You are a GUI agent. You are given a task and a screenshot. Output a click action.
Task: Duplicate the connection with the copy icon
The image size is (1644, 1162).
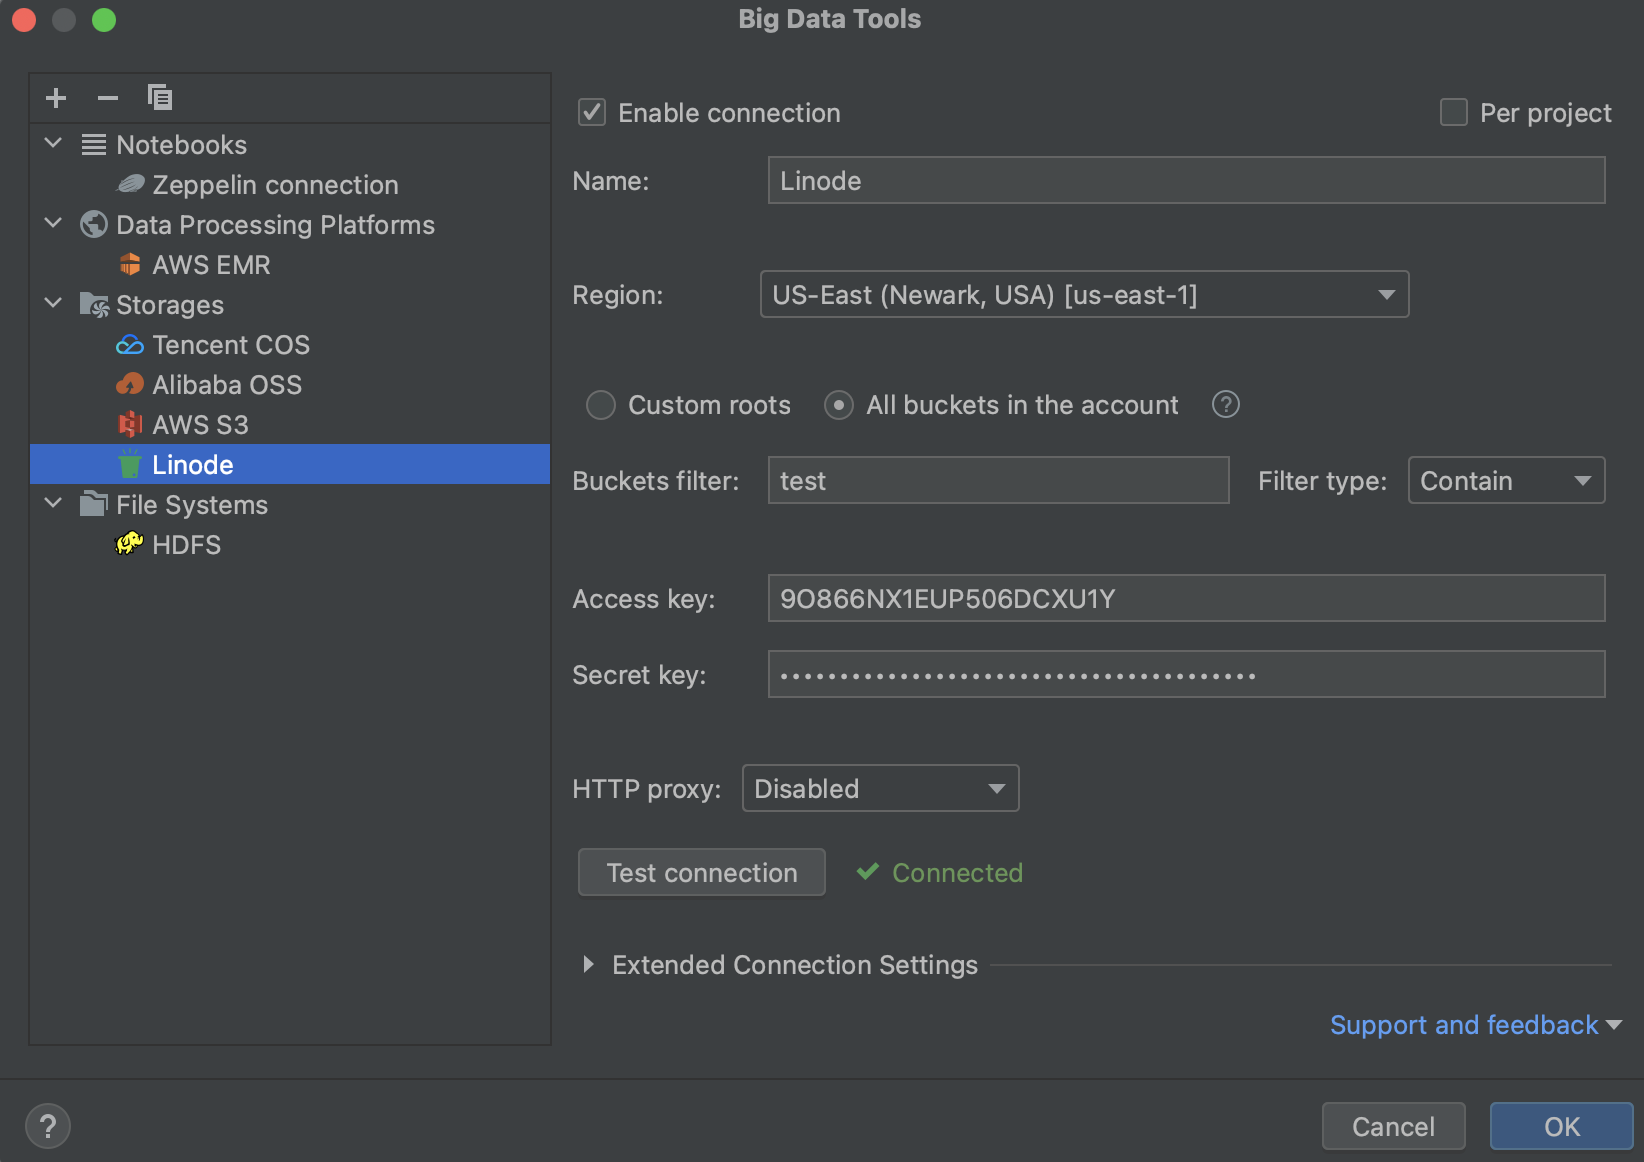159,97
